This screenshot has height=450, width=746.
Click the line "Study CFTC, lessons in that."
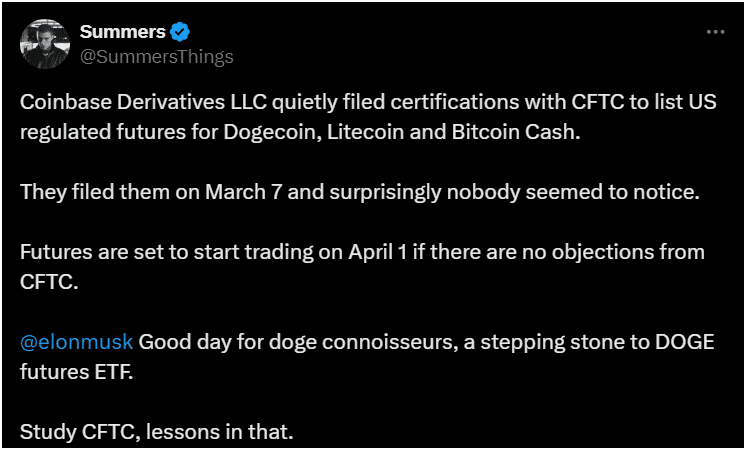click(x=157, y=434)
